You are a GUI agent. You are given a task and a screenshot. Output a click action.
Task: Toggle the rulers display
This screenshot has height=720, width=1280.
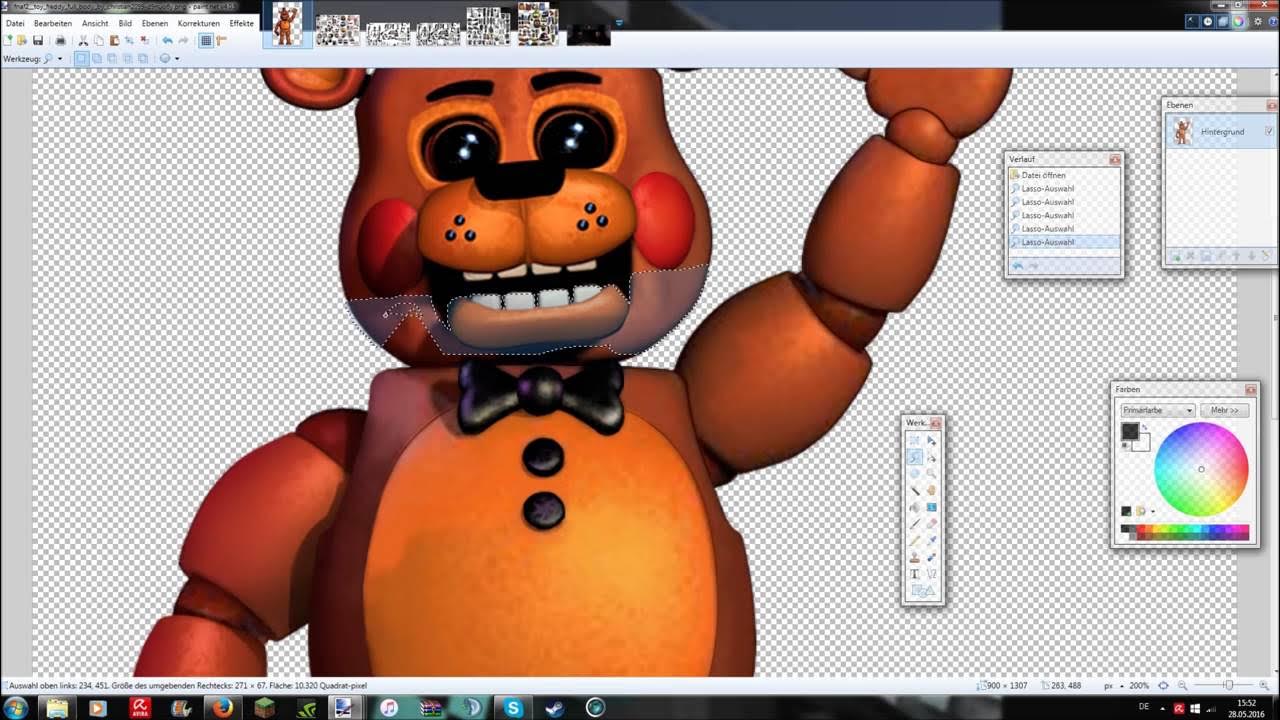click(221, 40)
